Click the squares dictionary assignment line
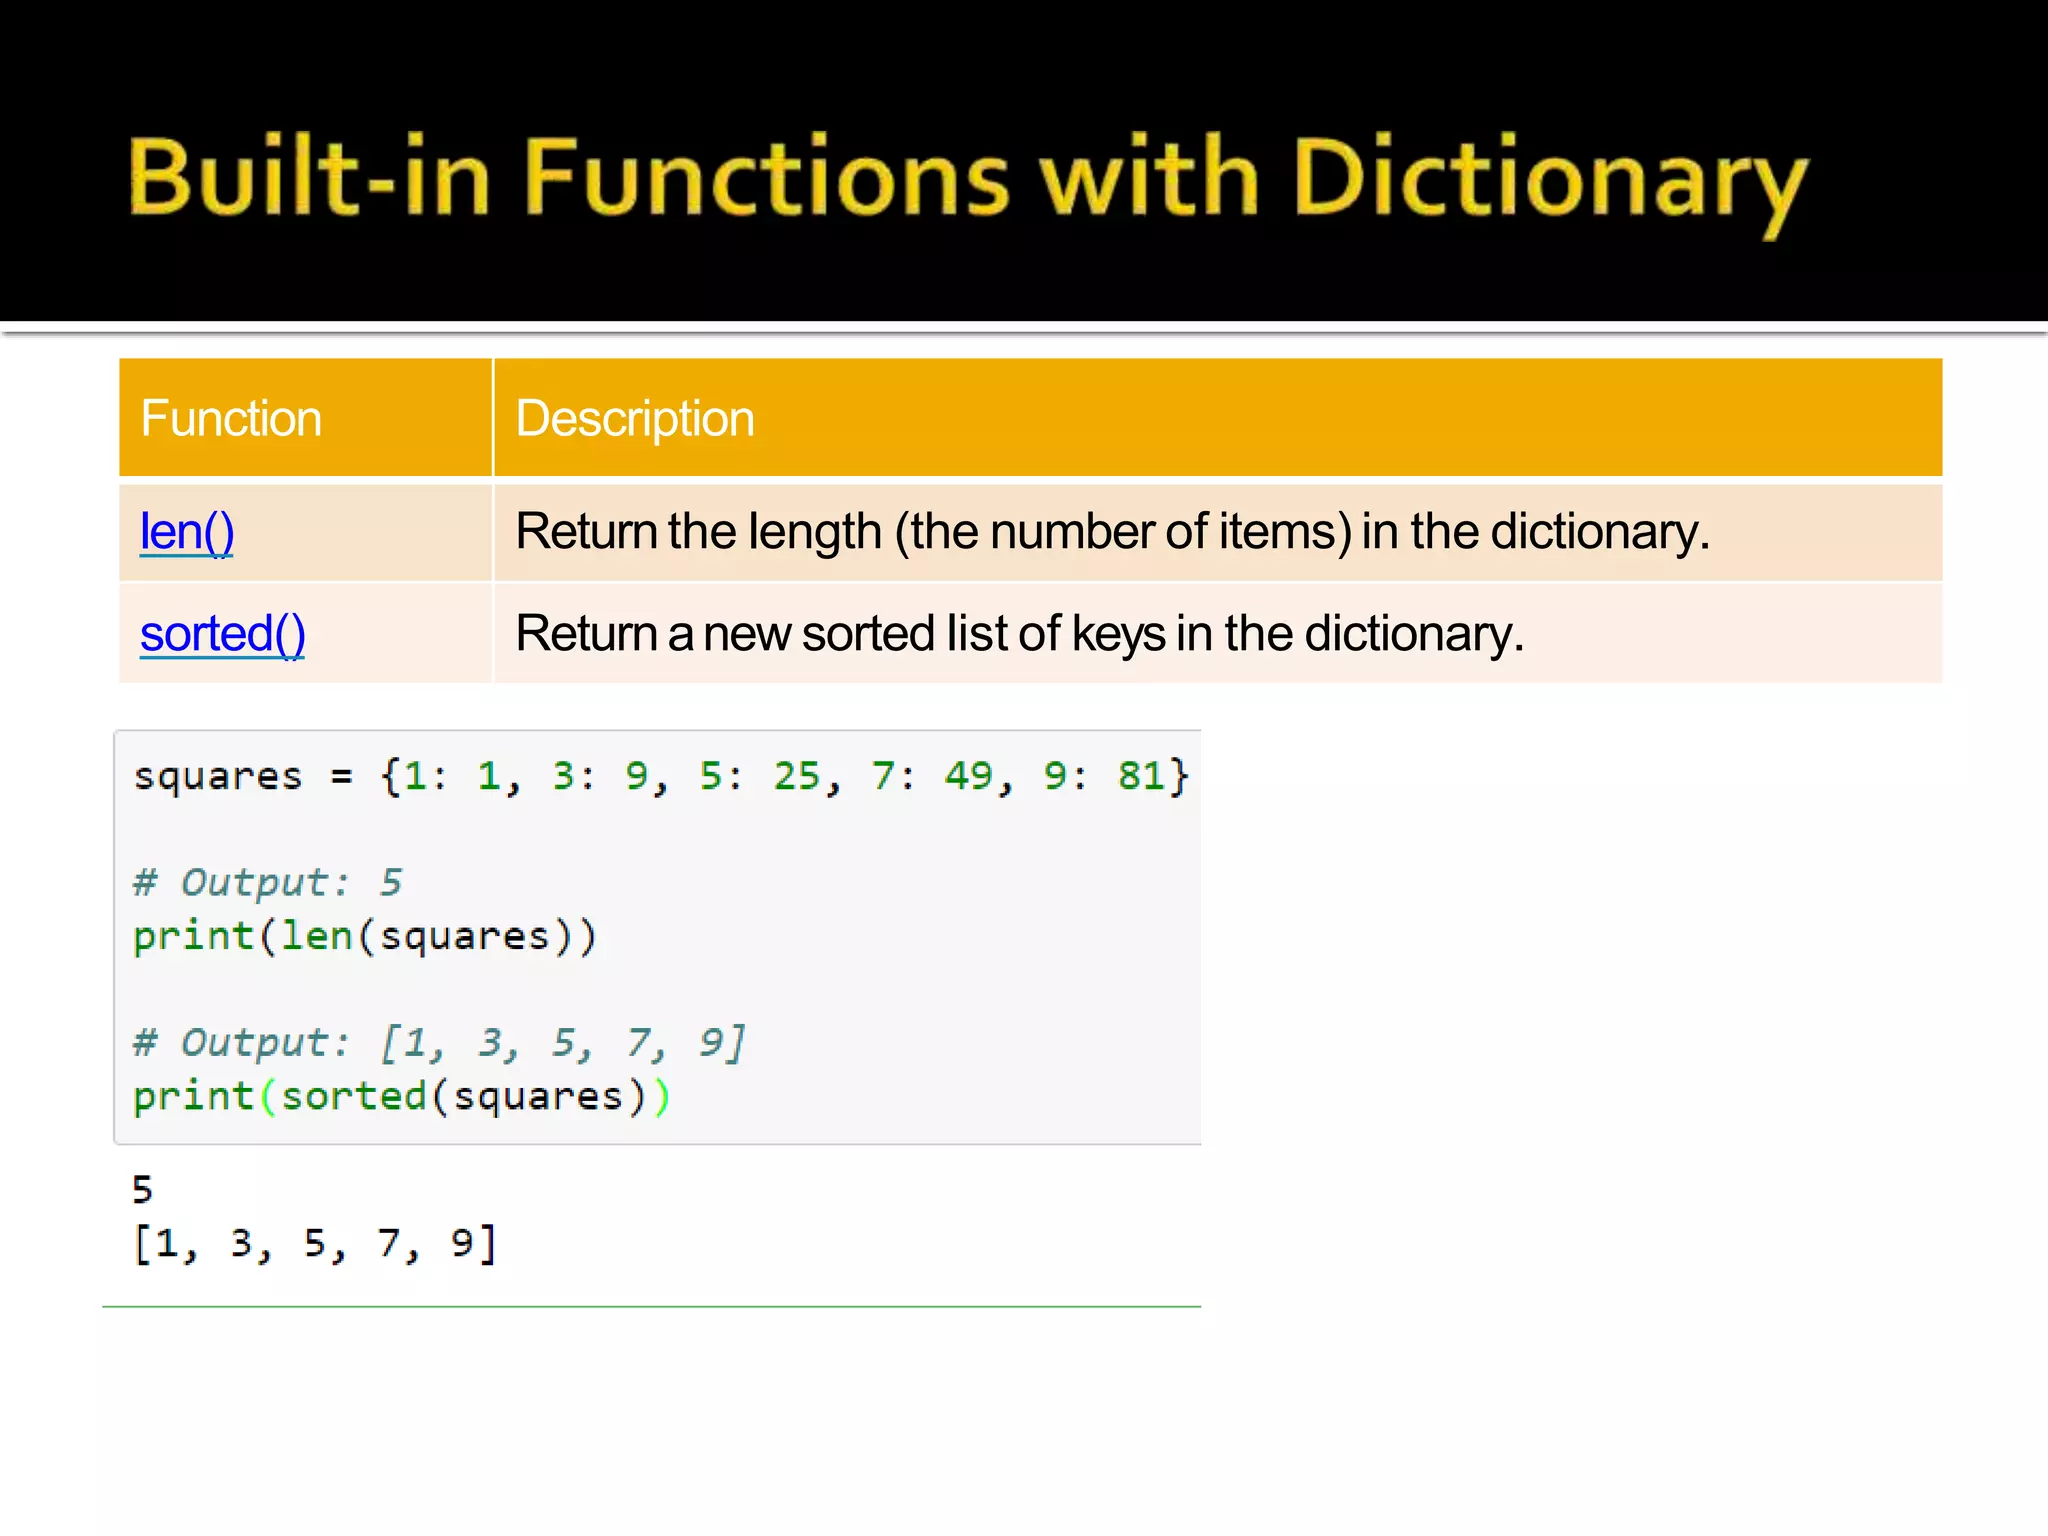Screen dimensions: 2048x1536 [x=661, y=776]
